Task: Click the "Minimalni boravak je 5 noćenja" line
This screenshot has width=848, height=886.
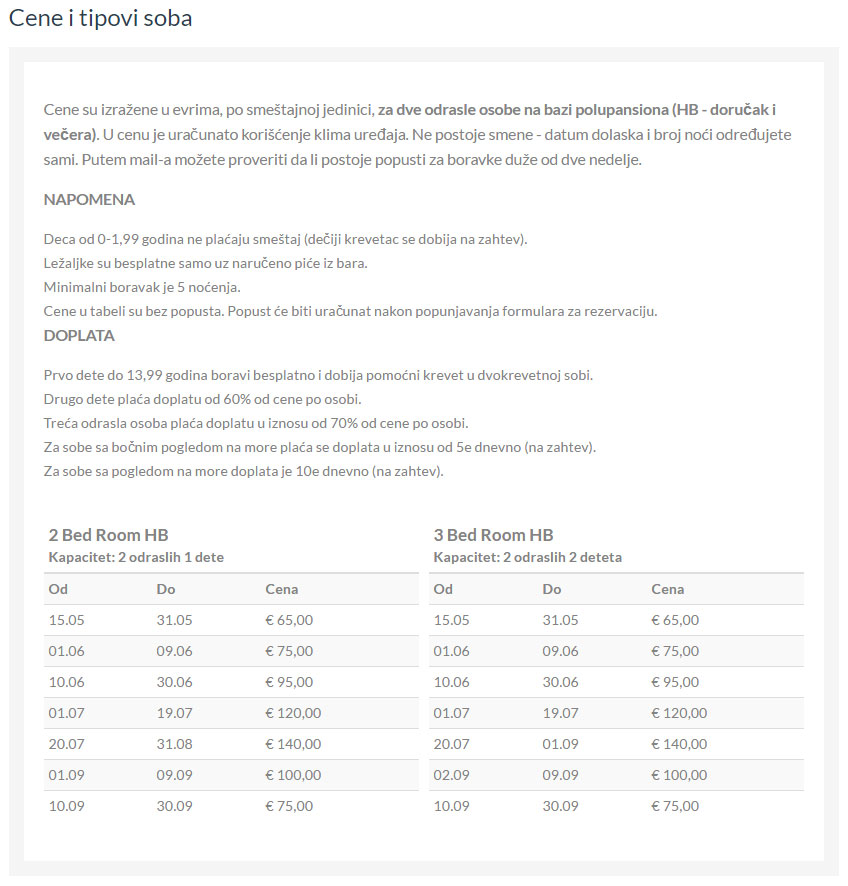Action: [x=142, y=287]
